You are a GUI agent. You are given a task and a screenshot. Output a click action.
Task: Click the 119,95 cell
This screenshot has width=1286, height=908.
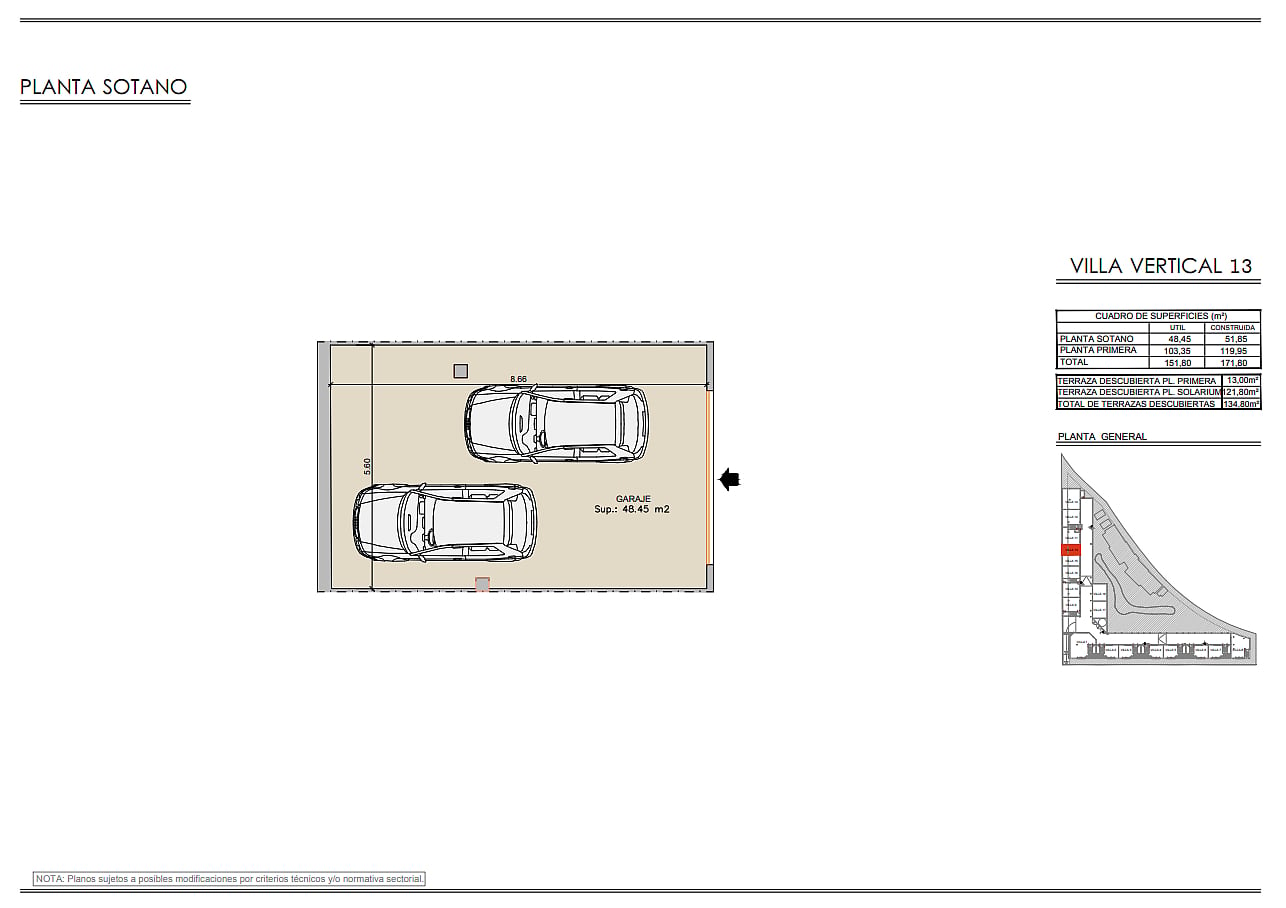tap(1232, 351)
